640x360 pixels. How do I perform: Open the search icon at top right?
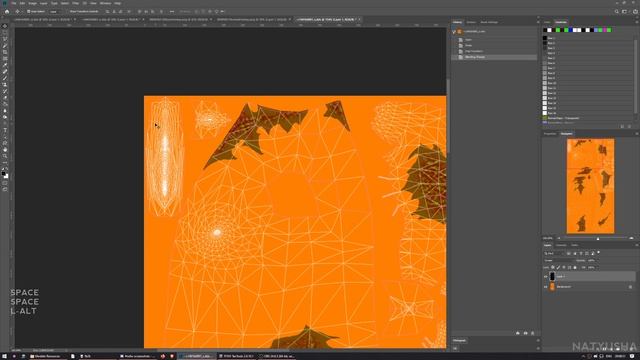click(617, 11)
